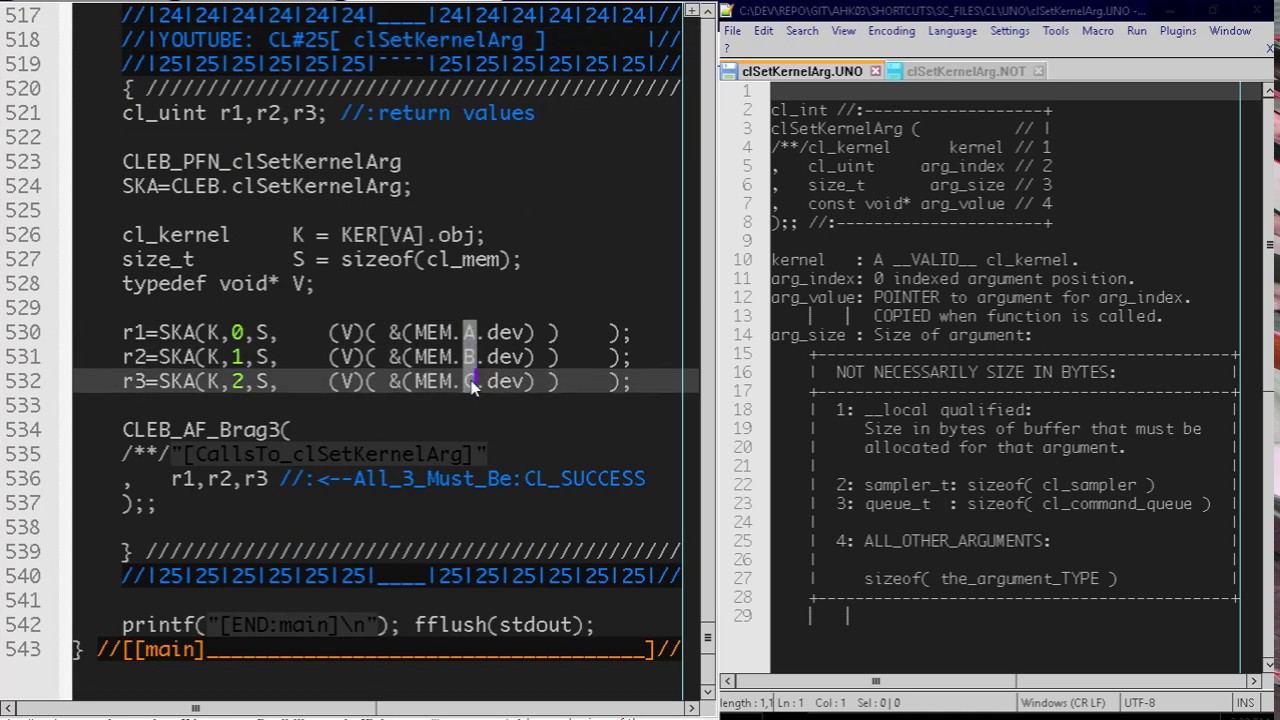
Task: Click the 'cl_uint r1,r2,r3;' declaration
Action: (x=224, y=113)
